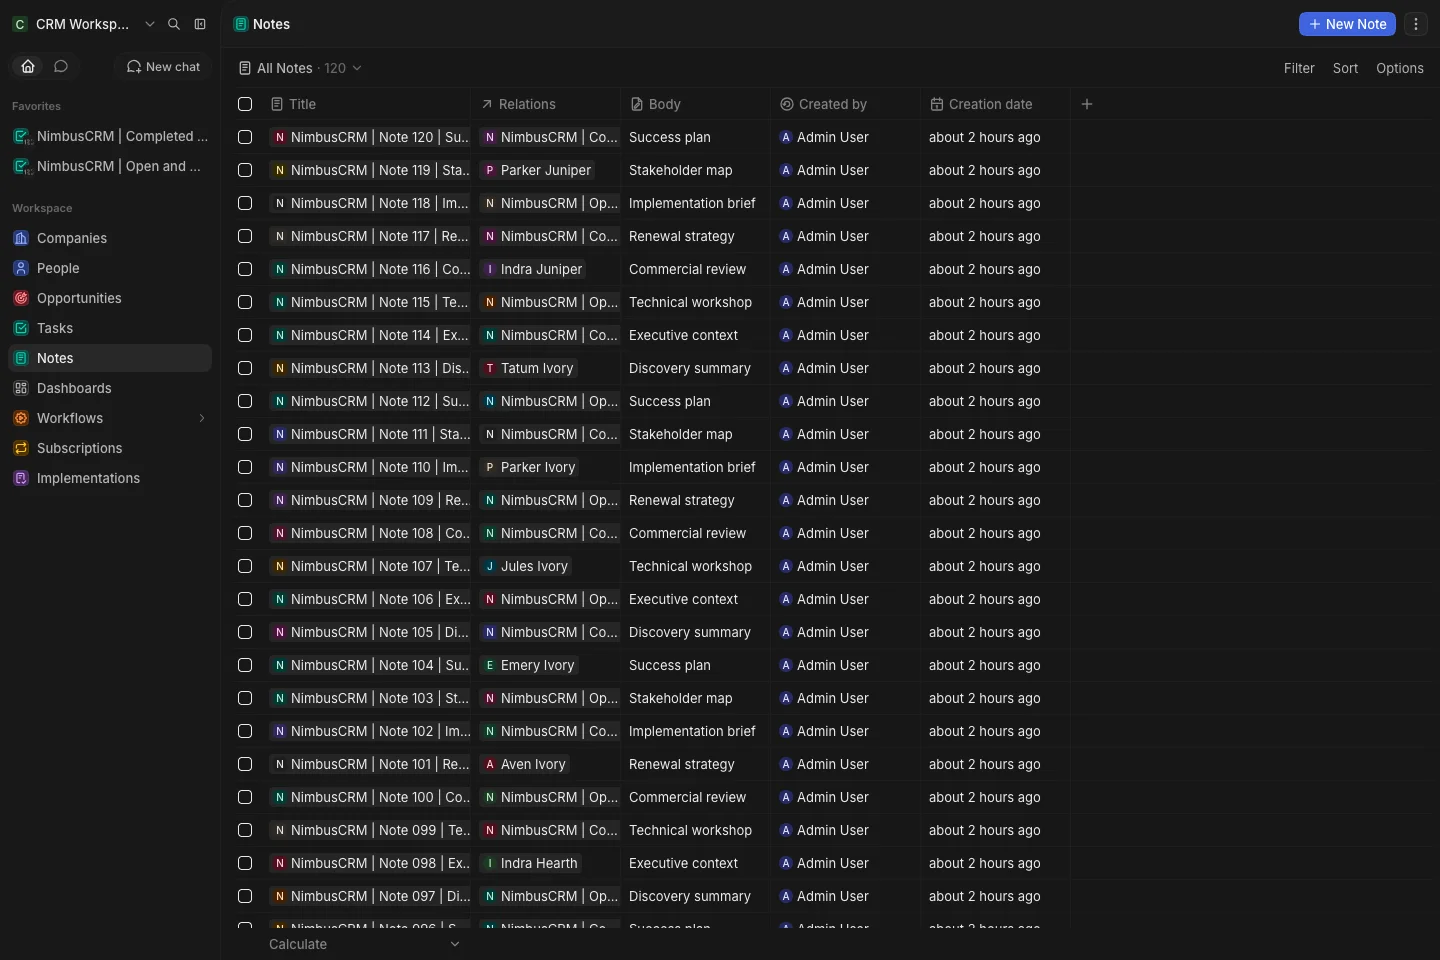Open Companies in the sidebar
The height and width of the screenshot is (960, 1440).
(110, 238)
